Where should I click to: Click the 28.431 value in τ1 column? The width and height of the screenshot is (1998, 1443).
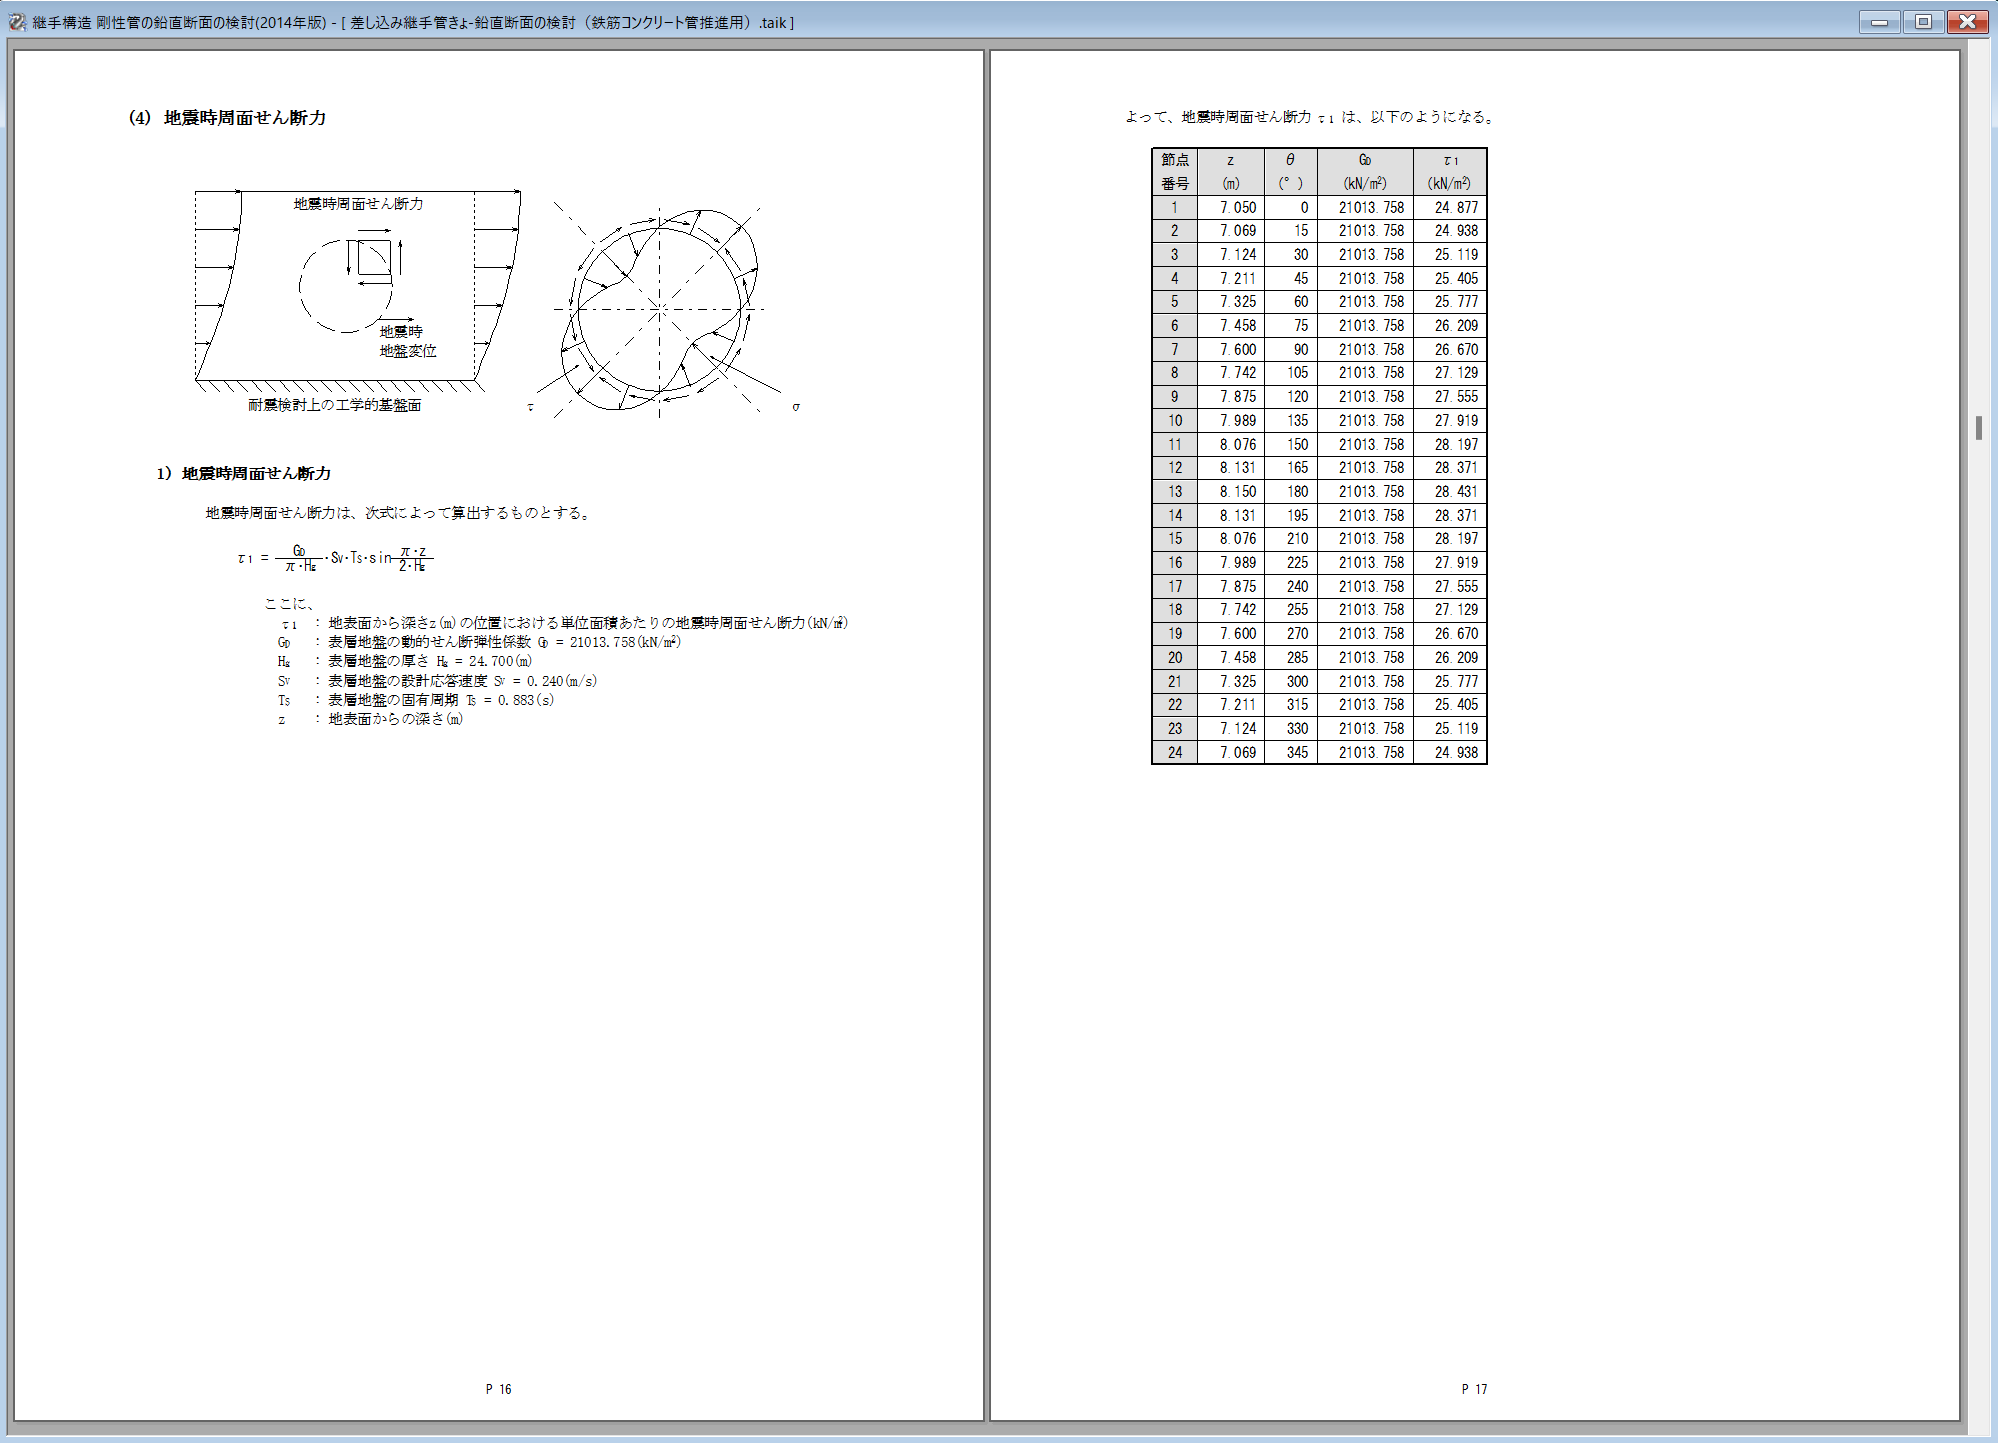click(x=1455, y=492)
